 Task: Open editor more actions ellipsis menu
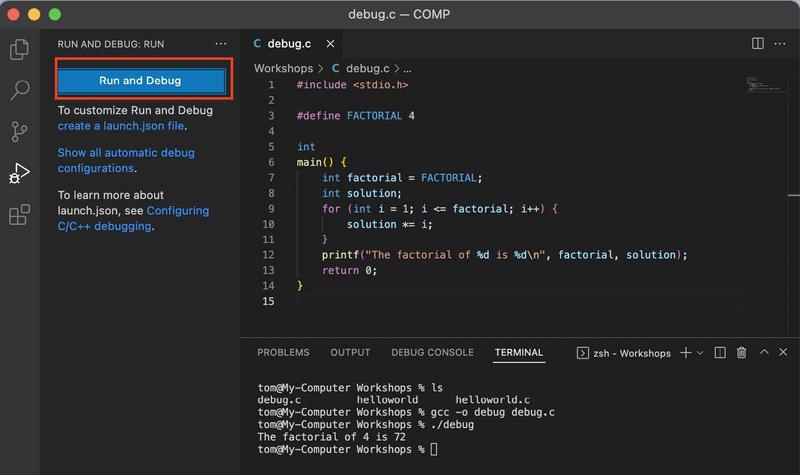(779, 44)
